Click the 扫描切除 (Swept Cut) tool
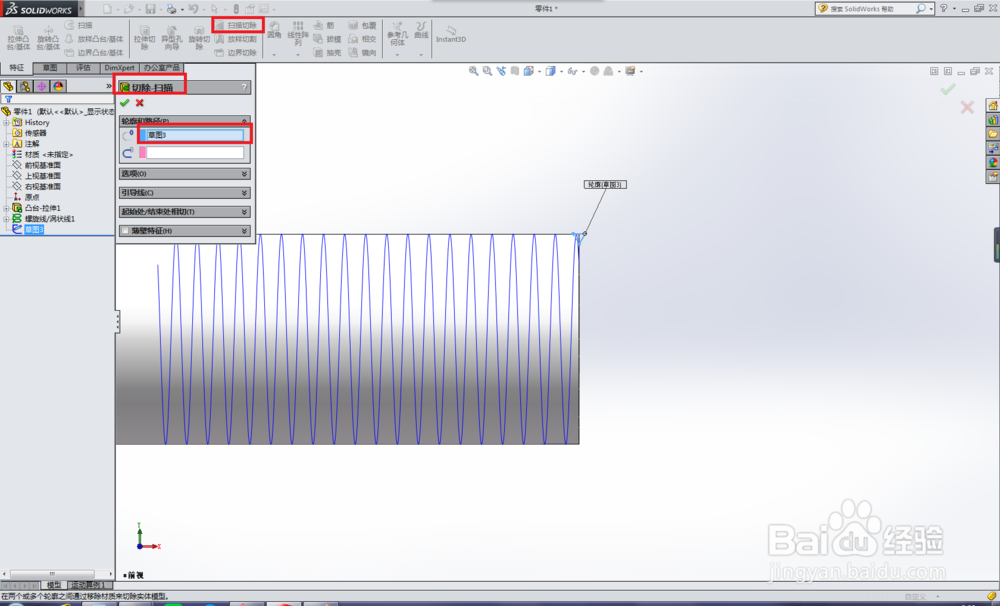The height and width of the screenshot is (606, 1000). coord(237,26)
